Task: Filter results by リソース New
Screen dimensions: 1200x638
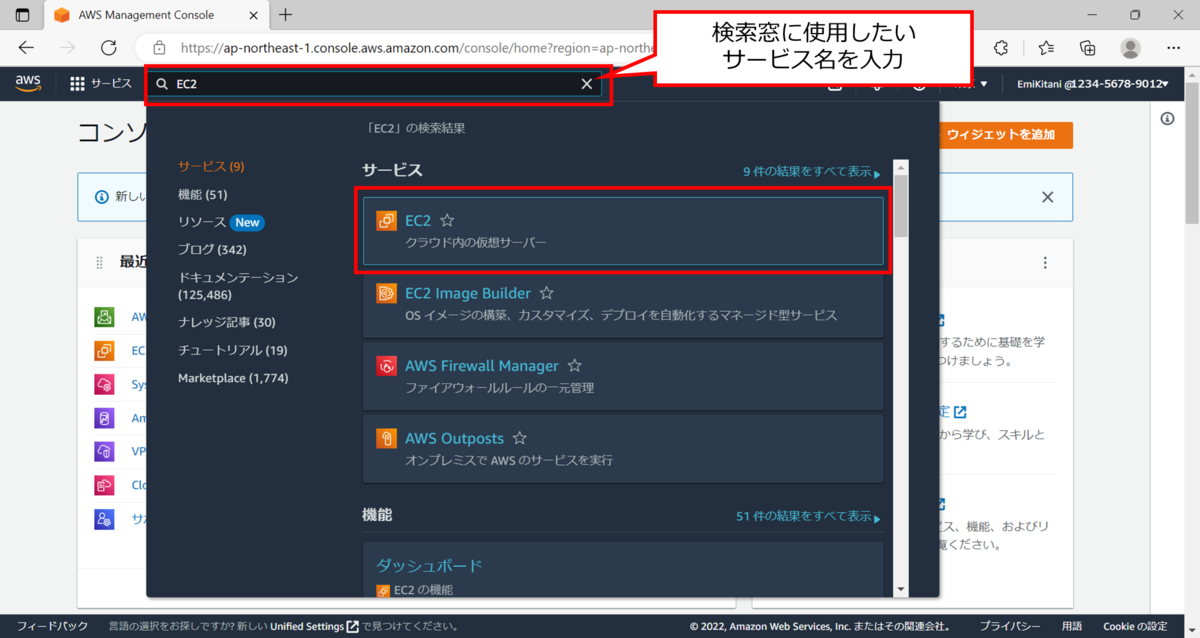Action: tap(221, 222)
